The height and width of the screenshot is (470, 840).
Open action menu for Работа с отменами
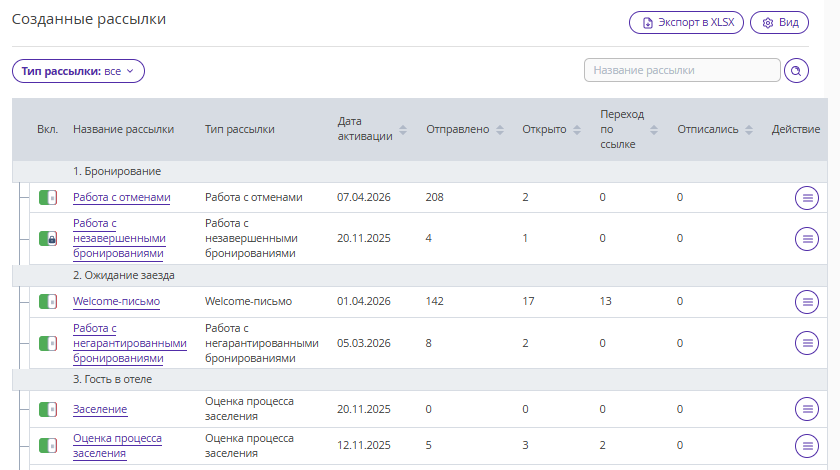click(x=806, y=198)
